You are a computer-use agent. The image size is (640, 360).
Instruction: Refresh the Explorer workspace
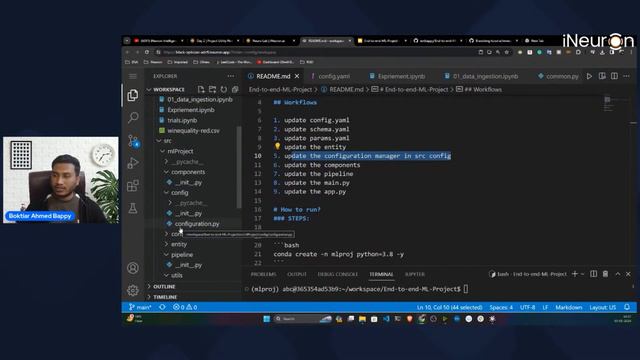click(224, 89)
